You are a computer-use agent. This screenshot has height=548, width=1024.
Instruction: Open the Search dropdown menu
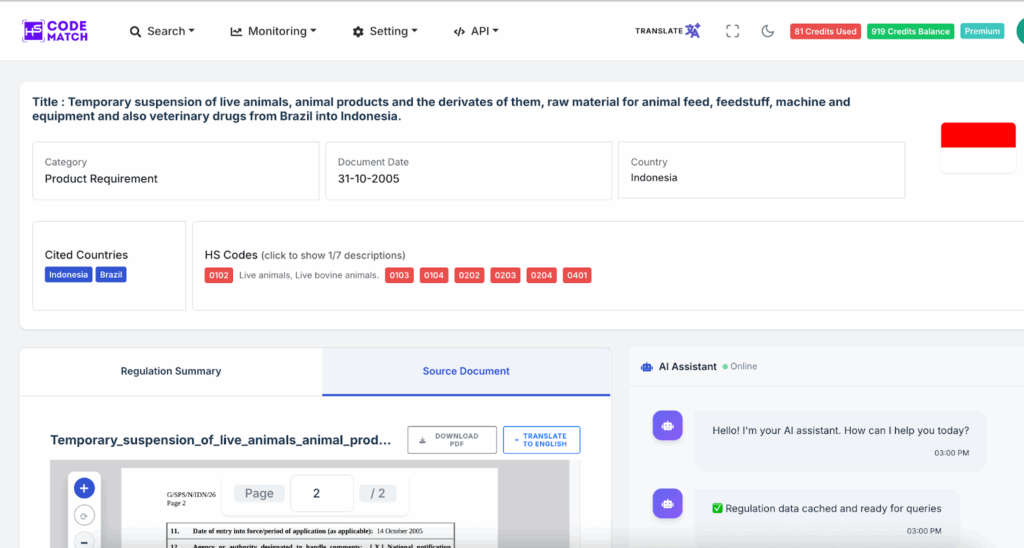[x=162, y=31]
